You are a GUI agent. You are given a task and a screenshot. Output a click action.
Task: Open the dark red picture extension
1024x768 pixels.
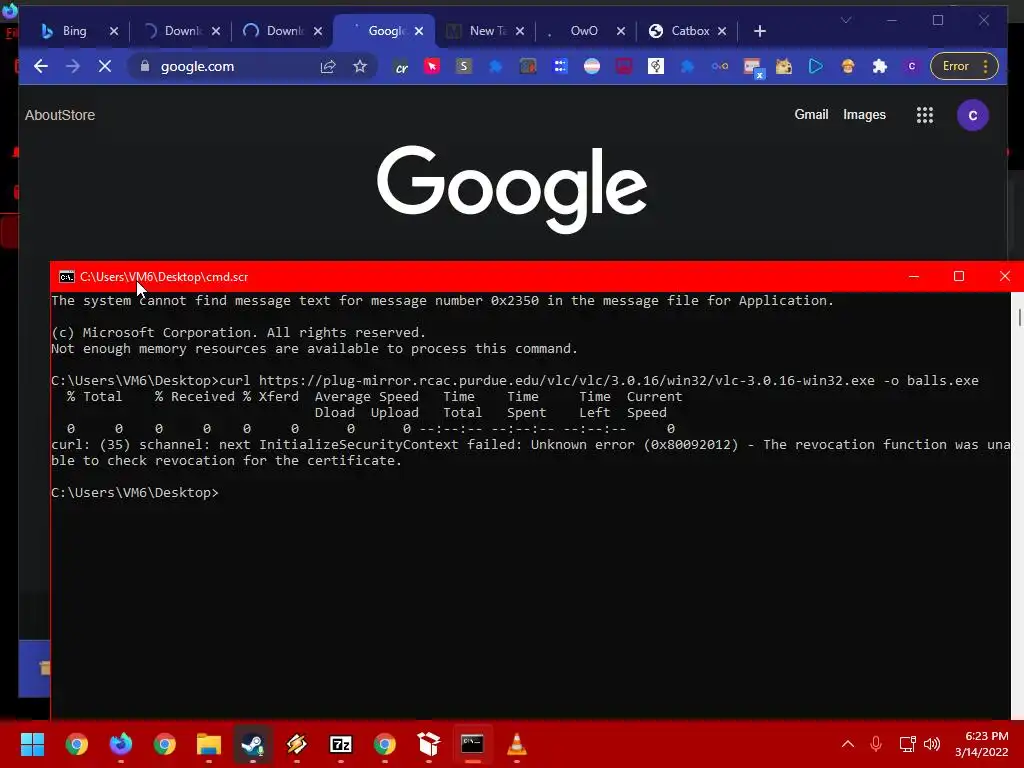(x=624, y=66)
